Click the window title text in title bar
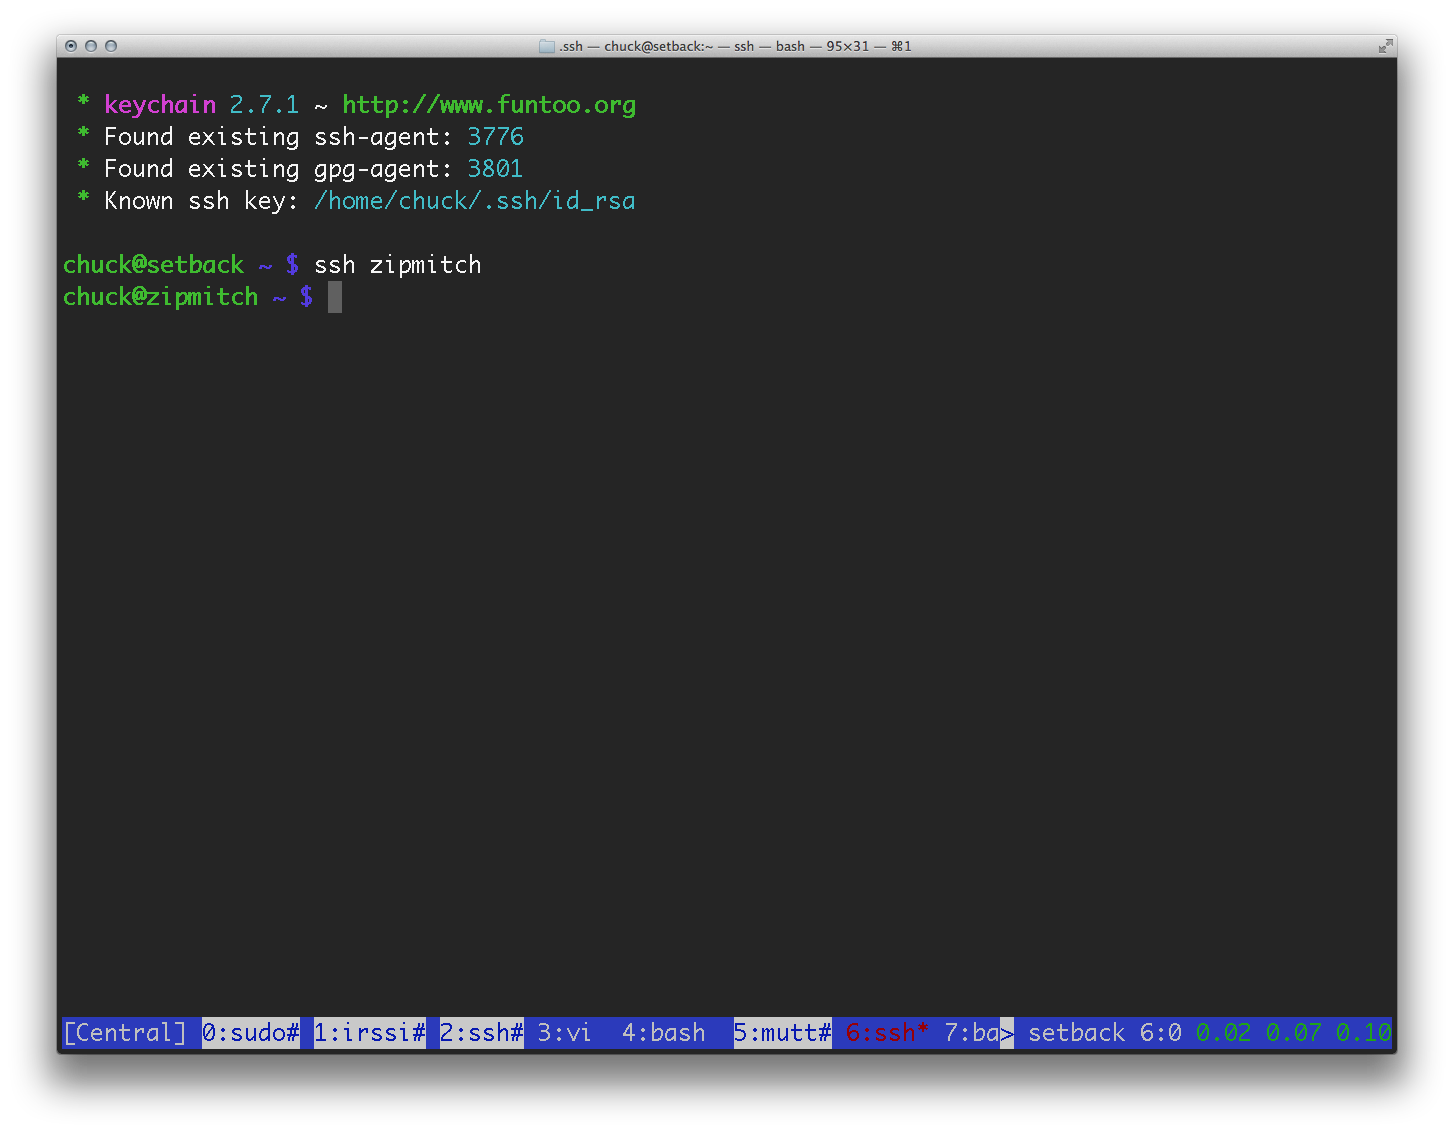 (735, 46)
